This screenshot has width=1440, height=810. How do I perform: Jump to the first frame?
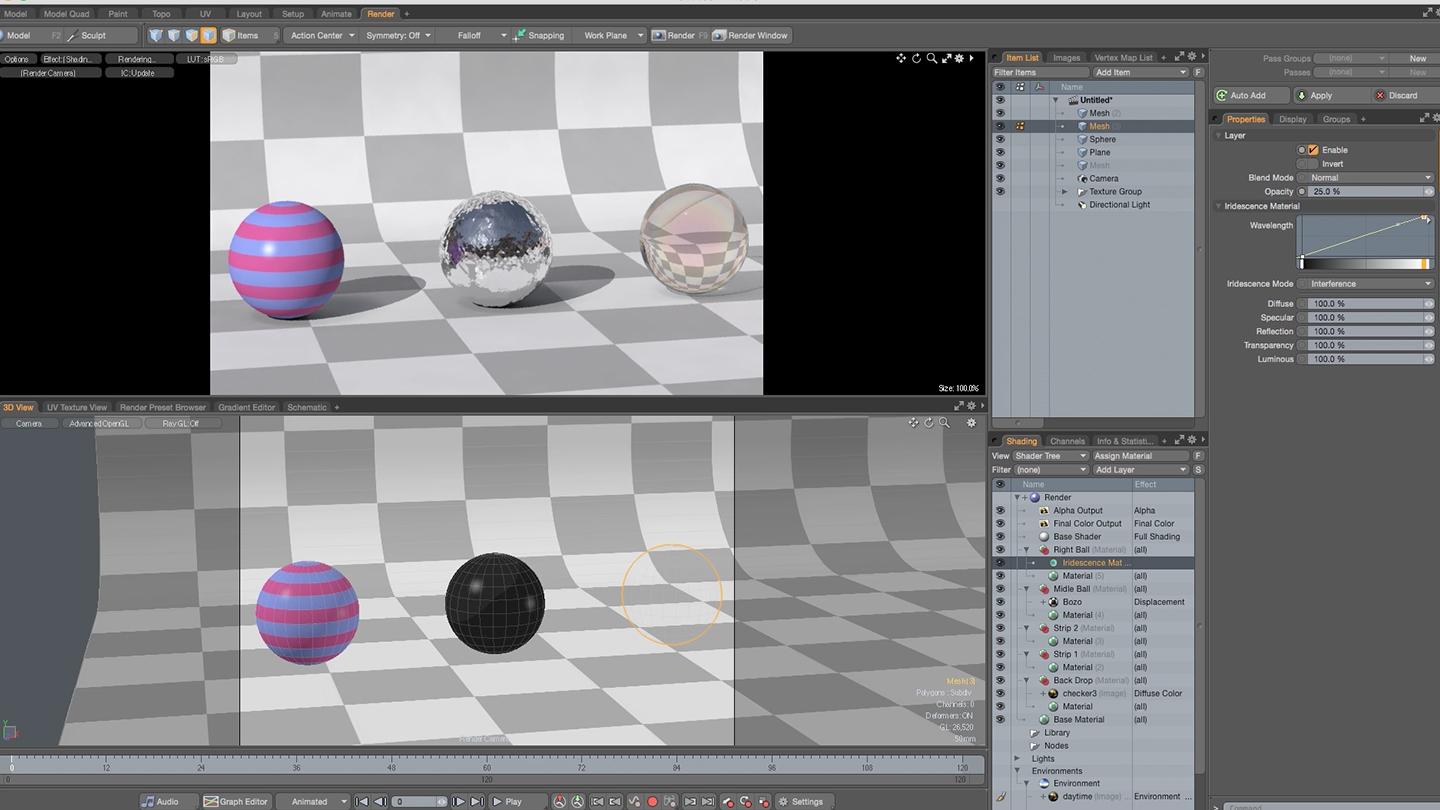point(362,801)
